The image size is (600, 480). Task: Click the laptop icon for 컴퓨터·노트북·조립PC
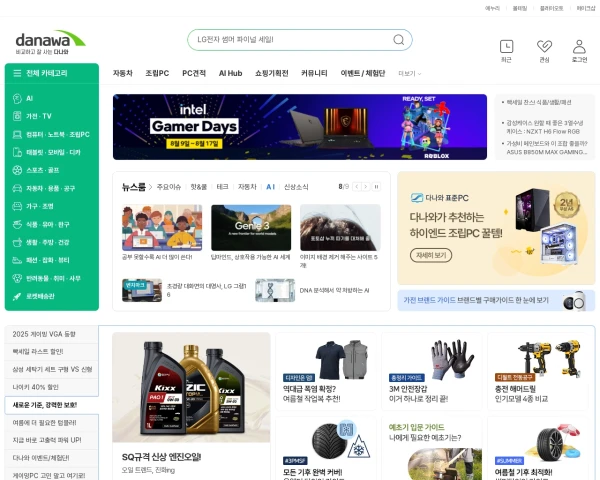(x=17, y=134)
